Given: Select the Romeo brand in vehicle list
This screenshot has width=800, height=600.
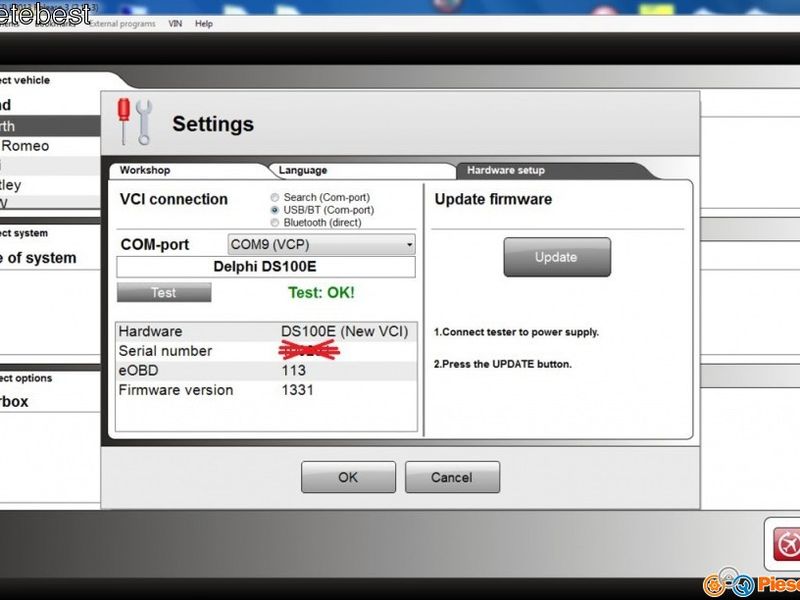Looking at the screenshot, I should click(49, 146).
